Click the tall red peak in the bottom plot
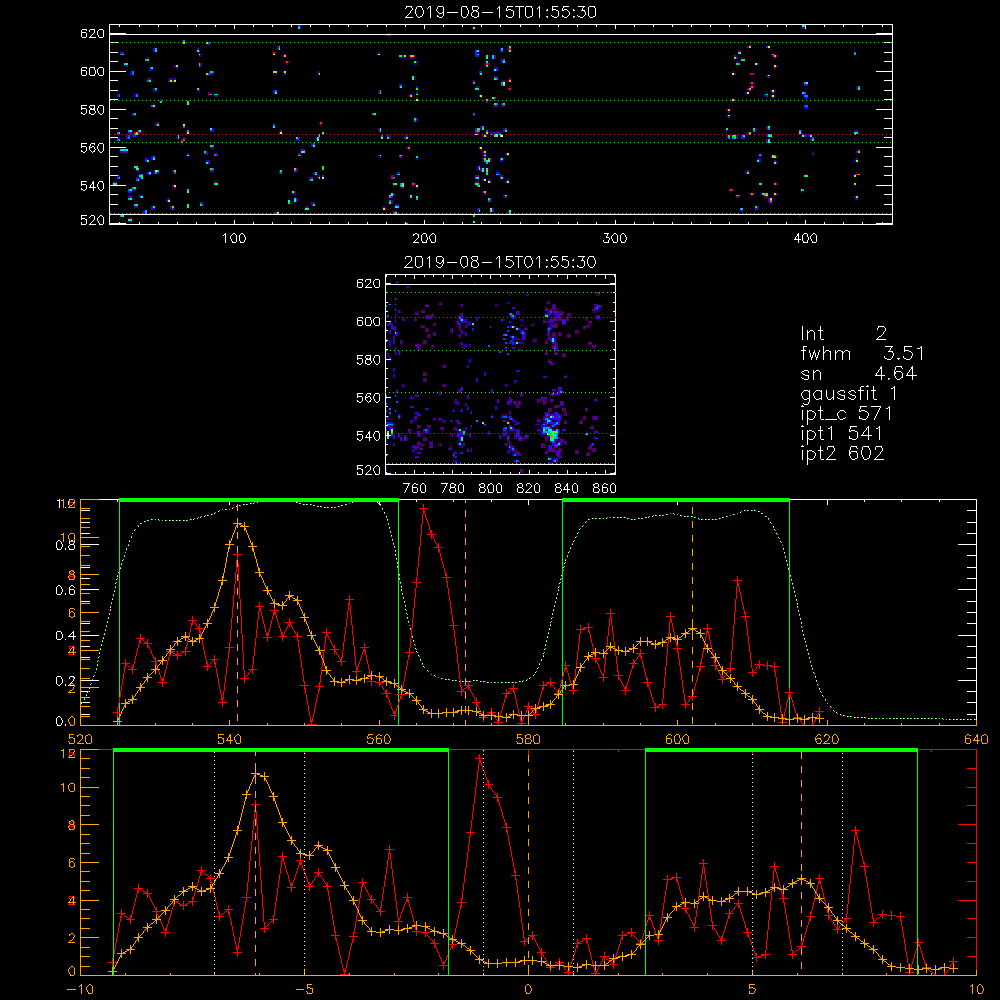1000x1000 pixels. click(480, 758)
